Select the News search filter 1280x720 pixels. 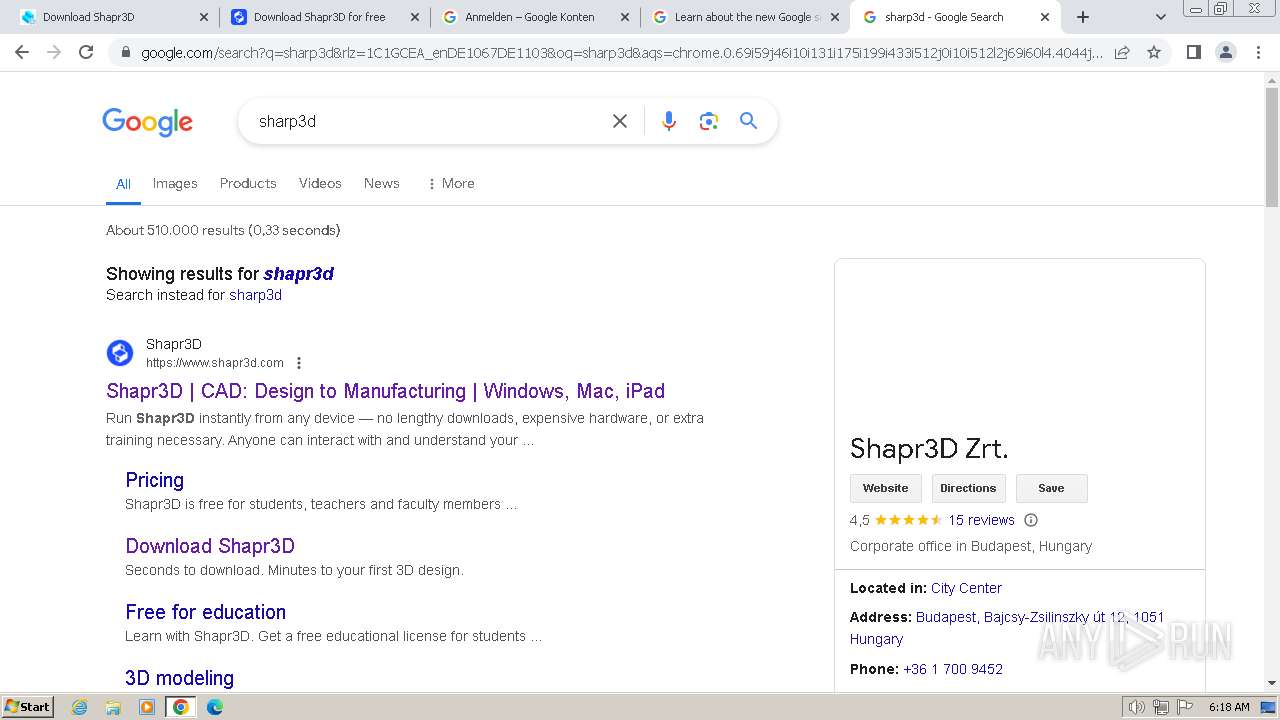[x=382, y=183]
